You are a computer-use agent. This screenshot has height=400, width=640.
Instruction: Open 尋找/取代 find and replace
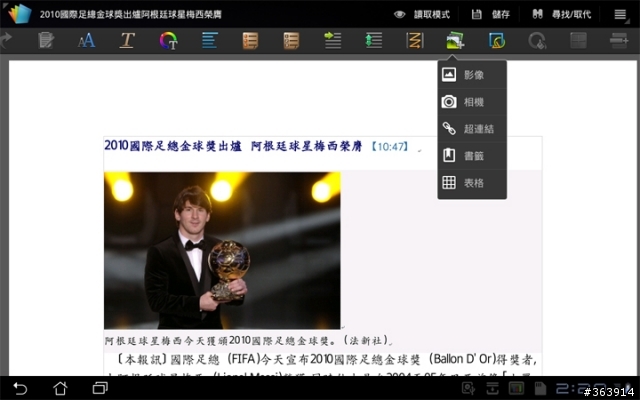(x=561, y=14)
